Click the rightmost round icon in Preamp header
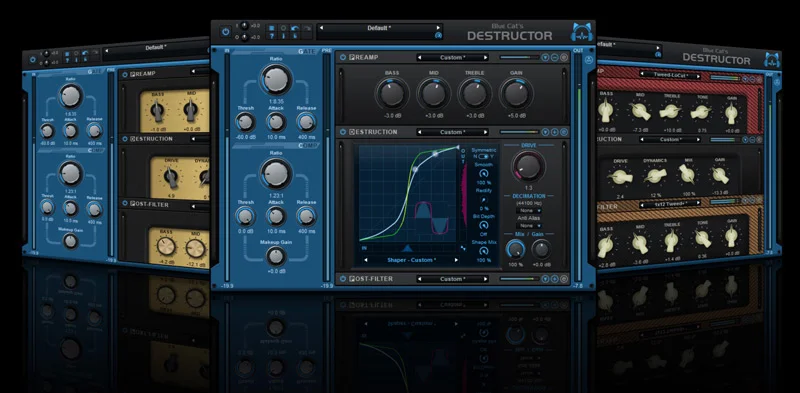Viewport: 800px width, 393px height. pos(564,57)
